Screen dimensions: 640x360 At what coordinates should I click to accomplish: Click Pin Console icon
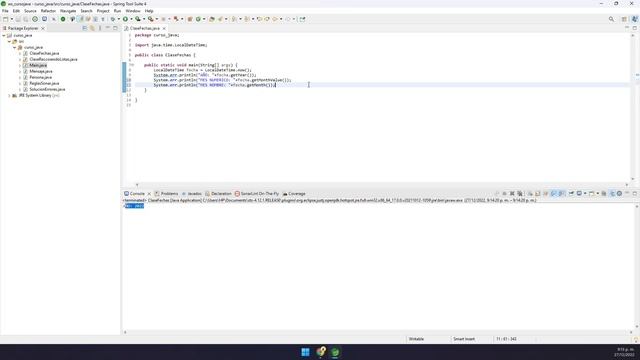click(571, 193)
